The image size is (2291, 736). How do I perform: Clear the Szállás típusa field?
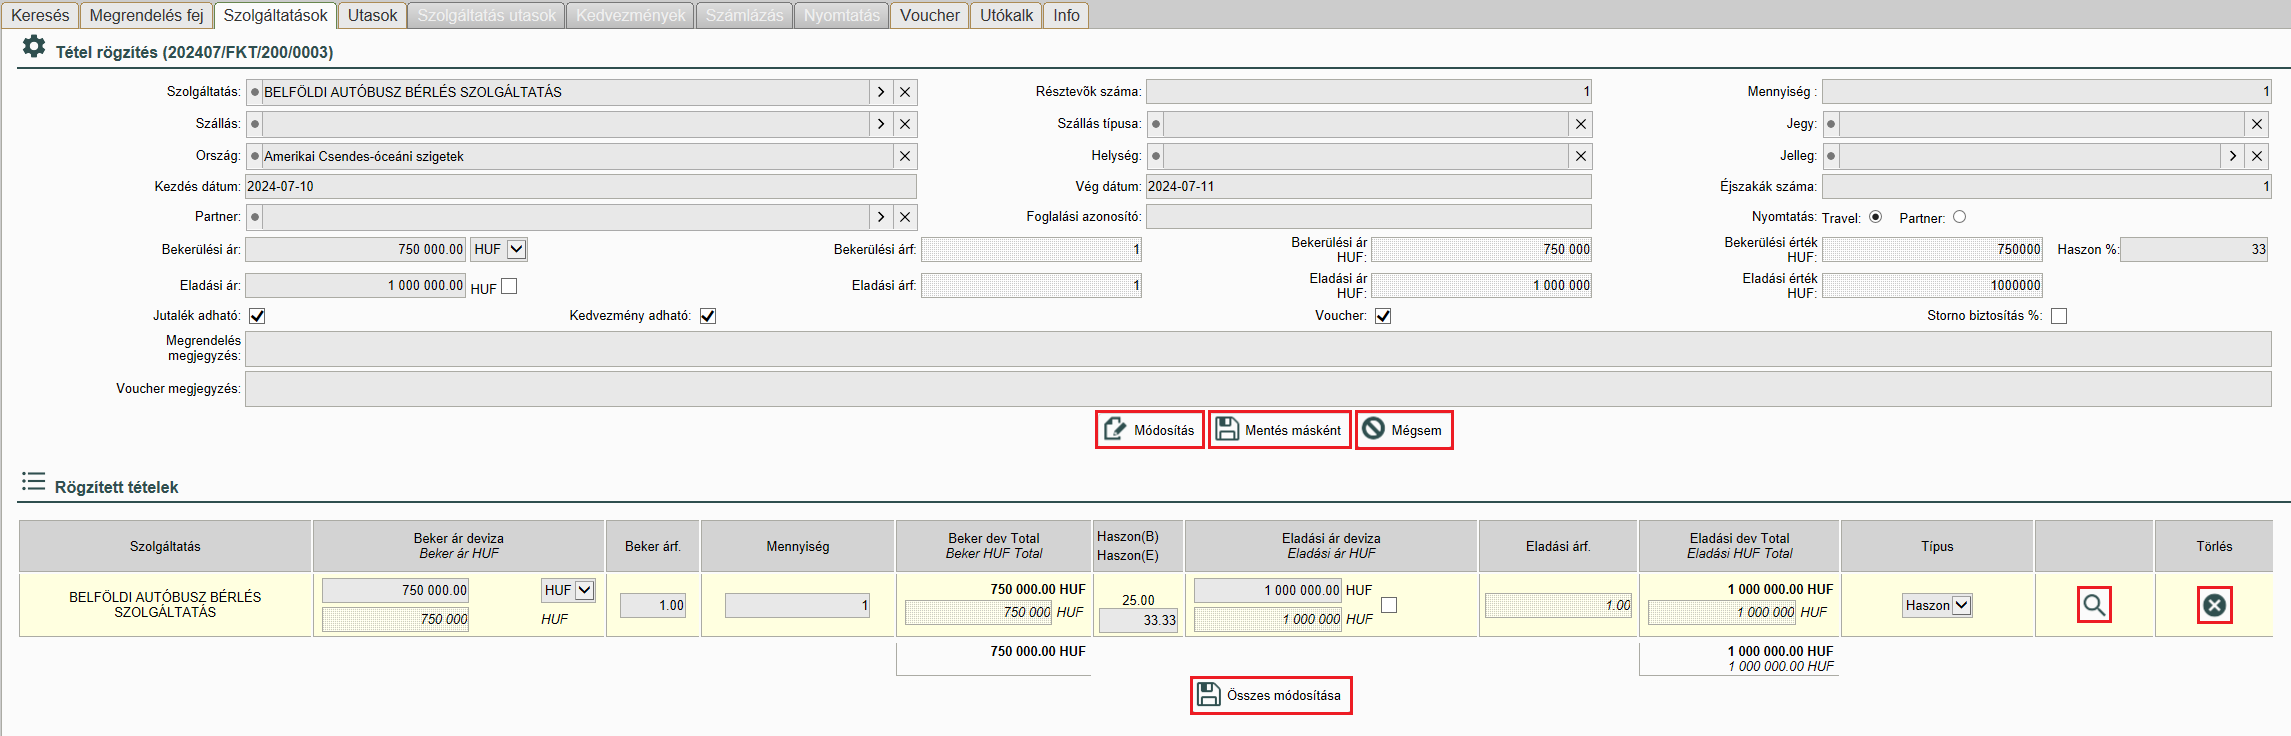(x=1580, y=124)
